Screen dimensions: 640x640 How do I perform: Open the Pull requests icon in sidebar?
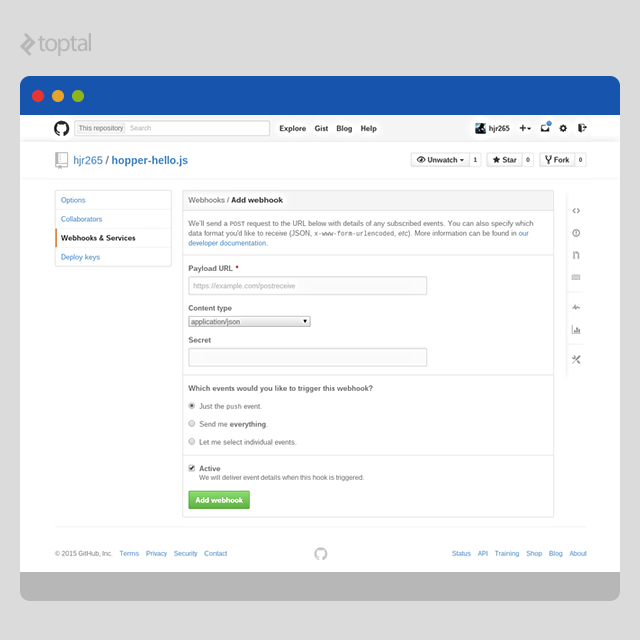[576, 255]
